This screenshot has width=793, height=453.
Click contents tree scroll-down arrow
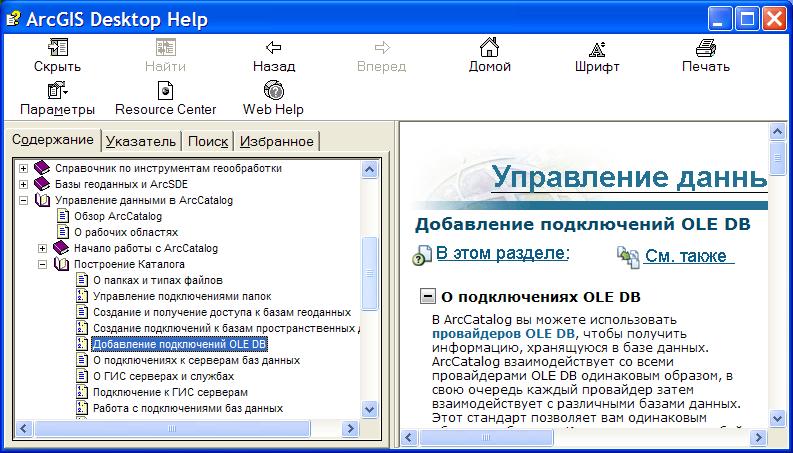tap(370, 409)
